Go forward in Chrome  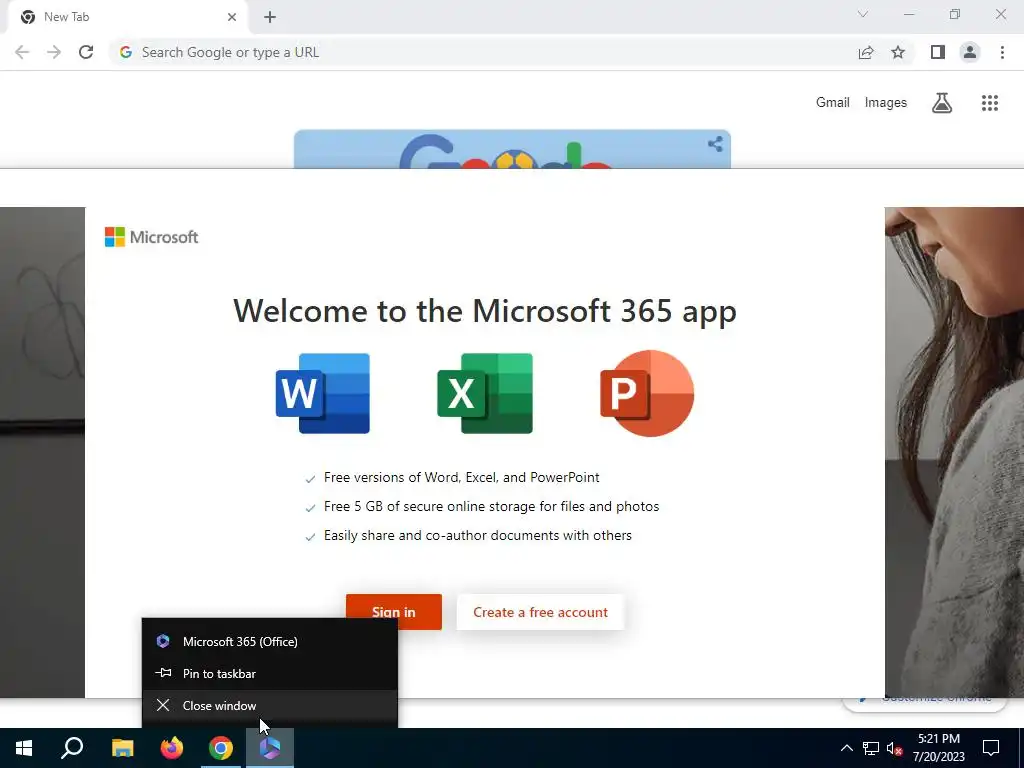pyautogui.click(x=54, y=52)
